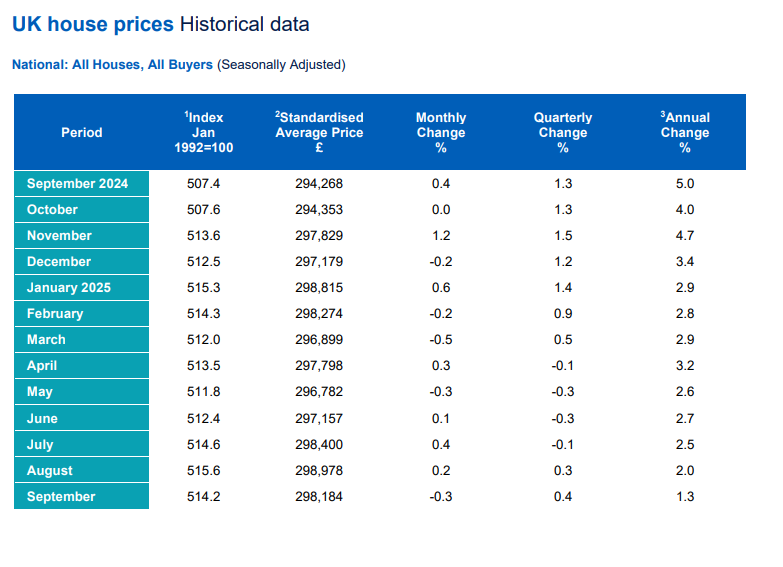Select the 'January 2025' period row label
Image resolution: width=783 pixels, height=567 pixels.
click(x=69, y=288)
